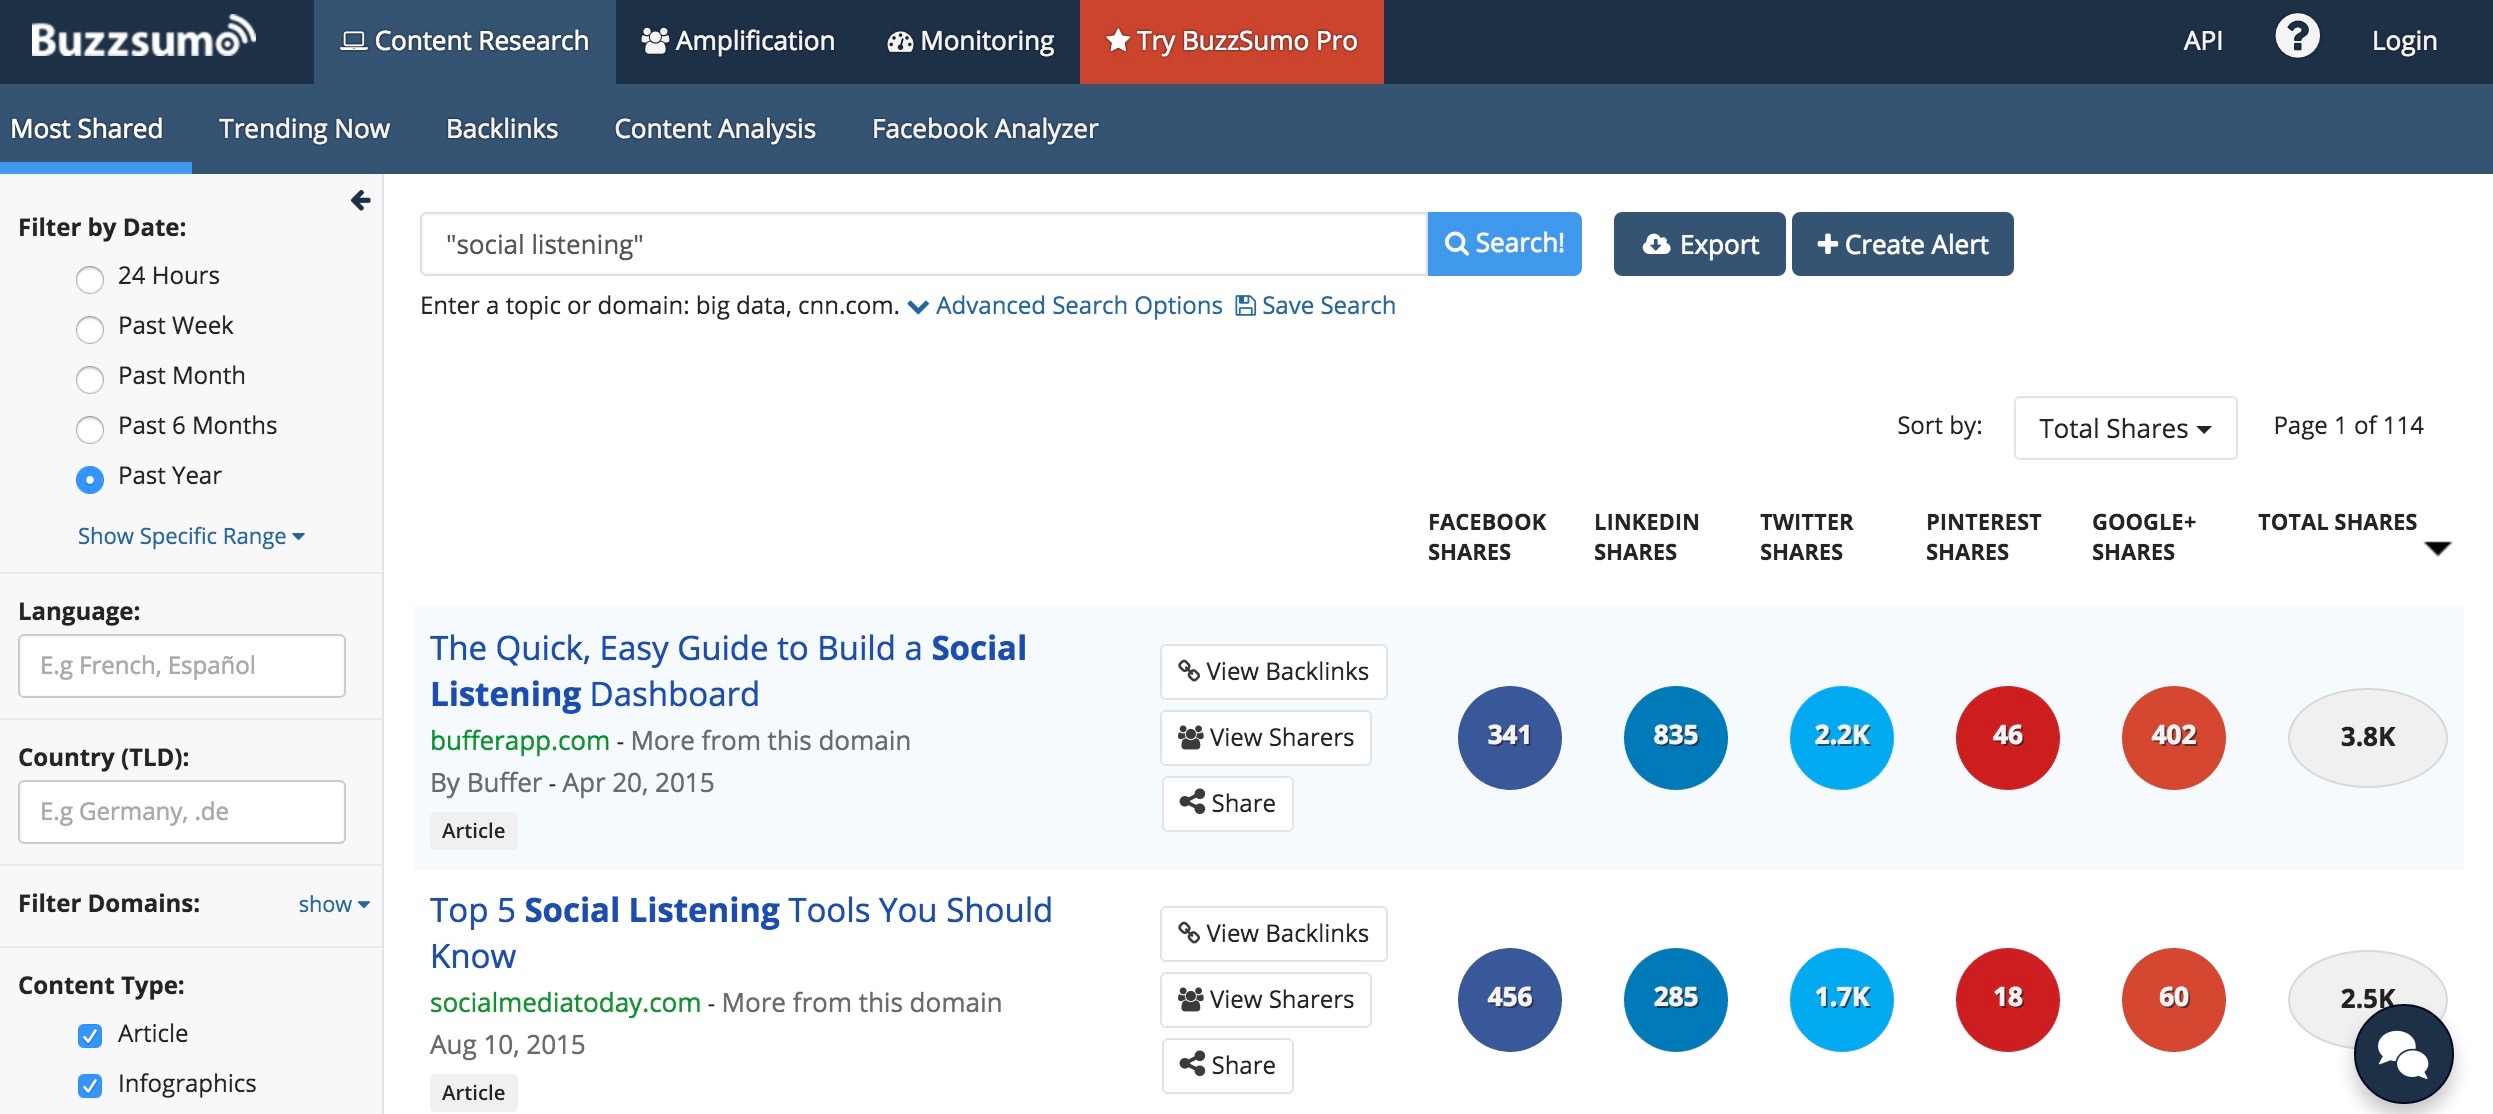2493x1114 pixels.
Task: Select the Past 6 Months date filter
Action: pyautogui.click(x=90, y=429)
